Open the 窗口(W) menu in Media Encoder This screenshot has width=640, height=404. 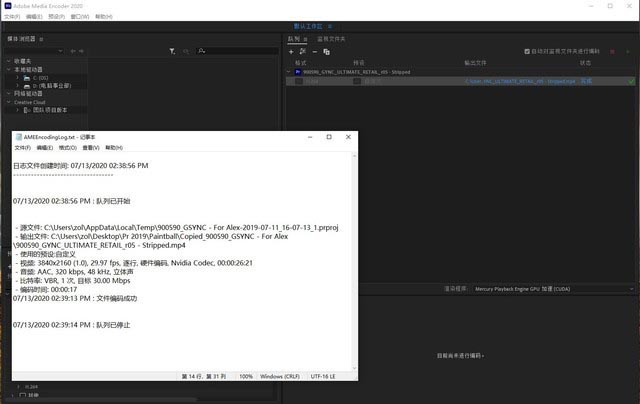pyautogui.click(x=80, y=17)
